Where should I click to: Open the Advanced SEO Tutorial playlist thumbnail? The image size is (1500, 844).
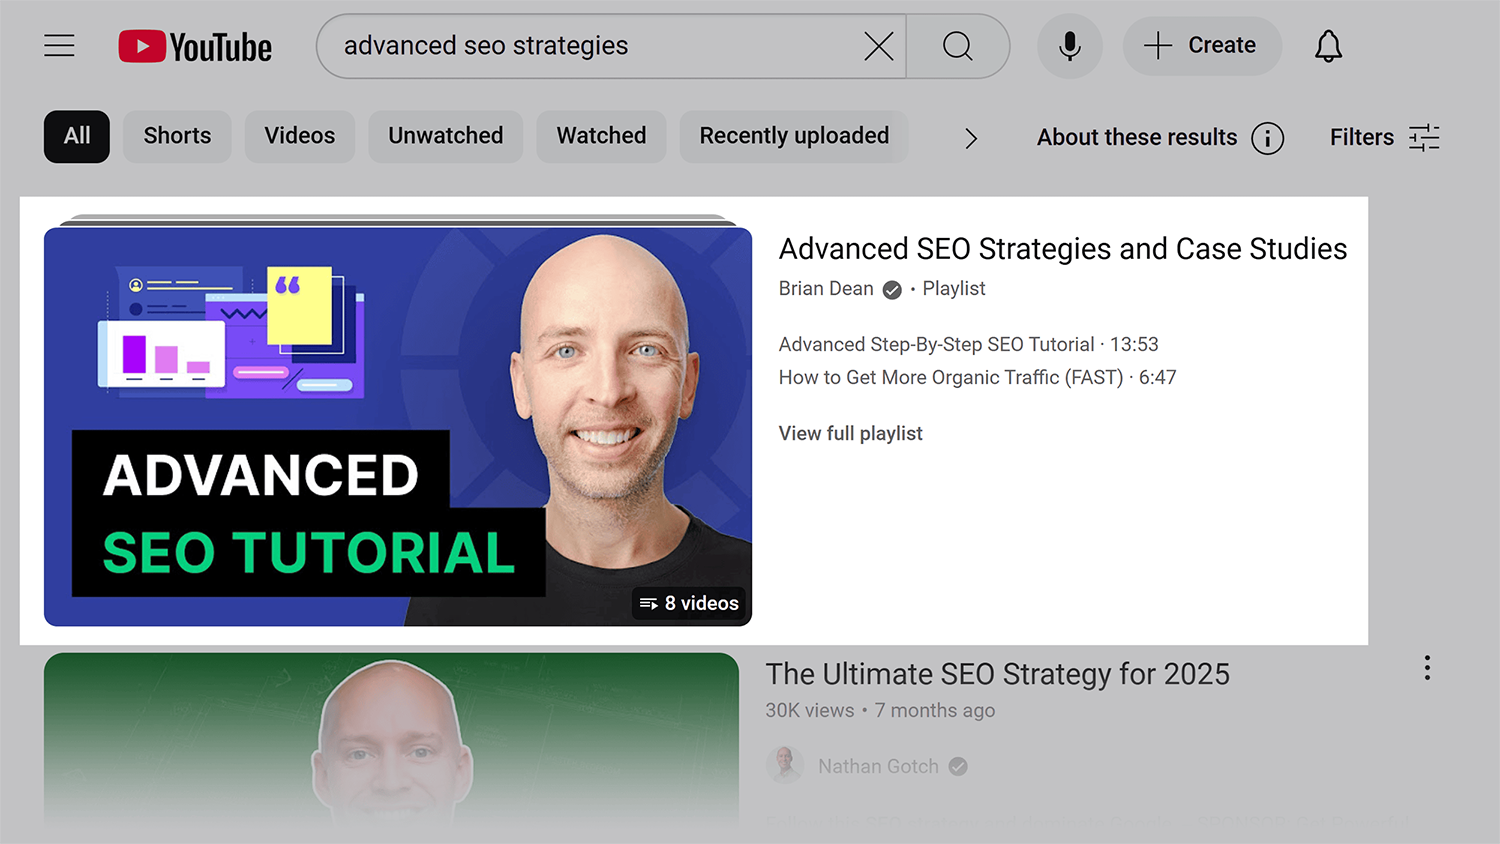click(398, 427)
